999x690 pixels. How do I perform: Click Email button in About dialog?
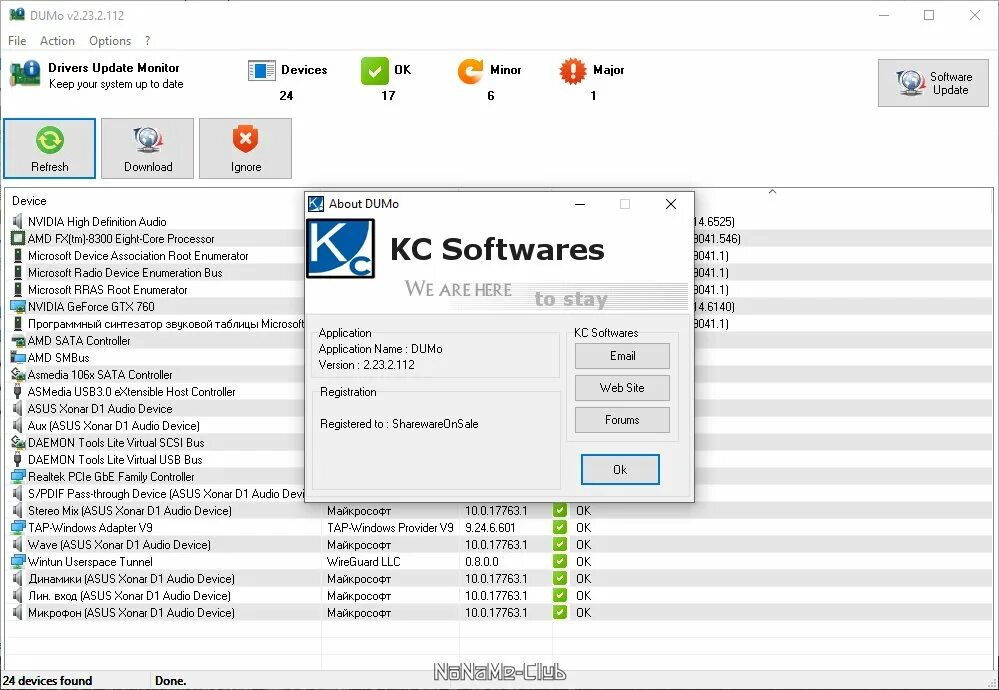coord(622,356)
